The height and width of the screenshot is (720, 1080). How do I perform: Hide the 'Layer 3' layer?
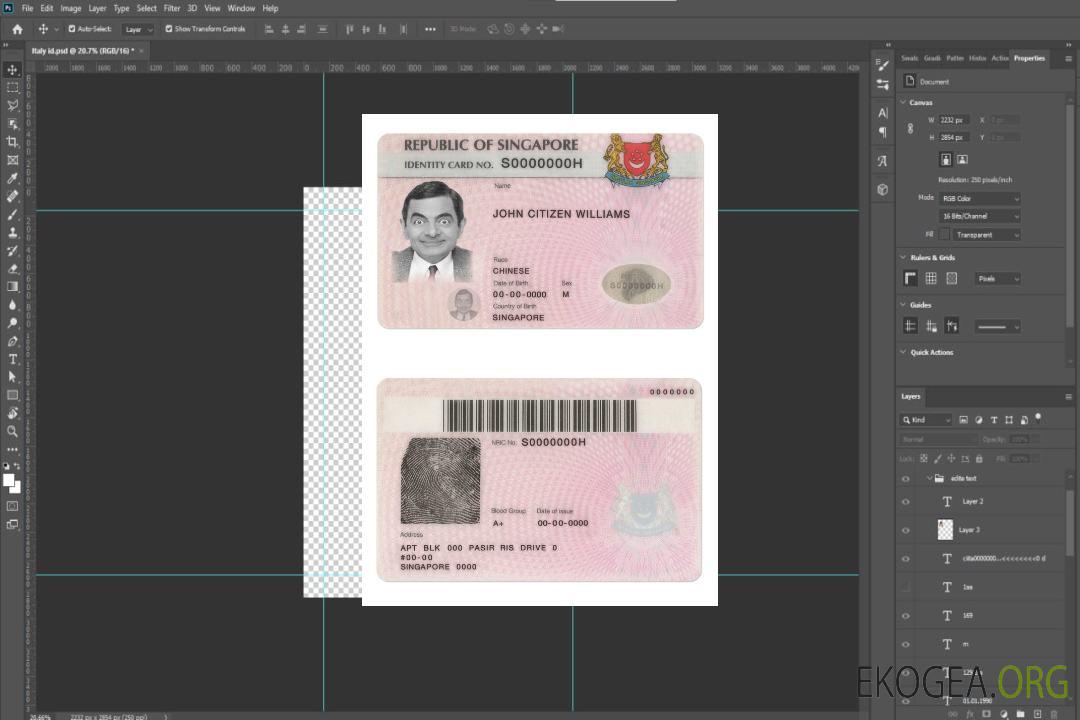pyautogui.click(x=906, y=530)
